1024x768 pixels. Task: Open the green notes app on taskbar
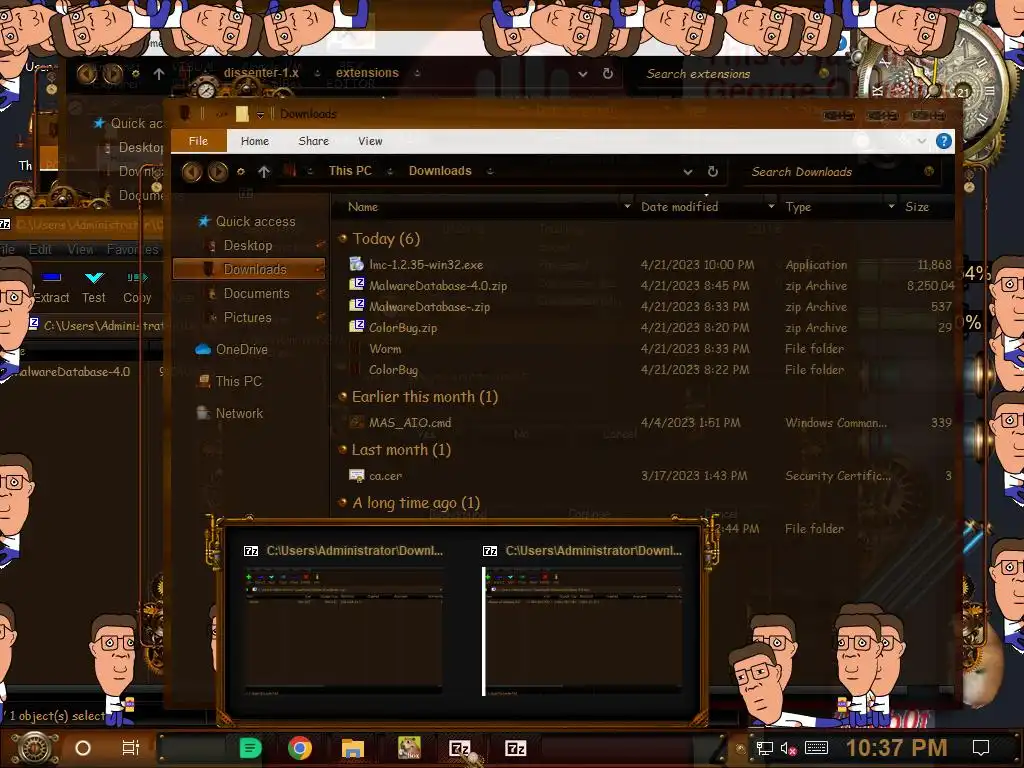(x=250, y=748)
